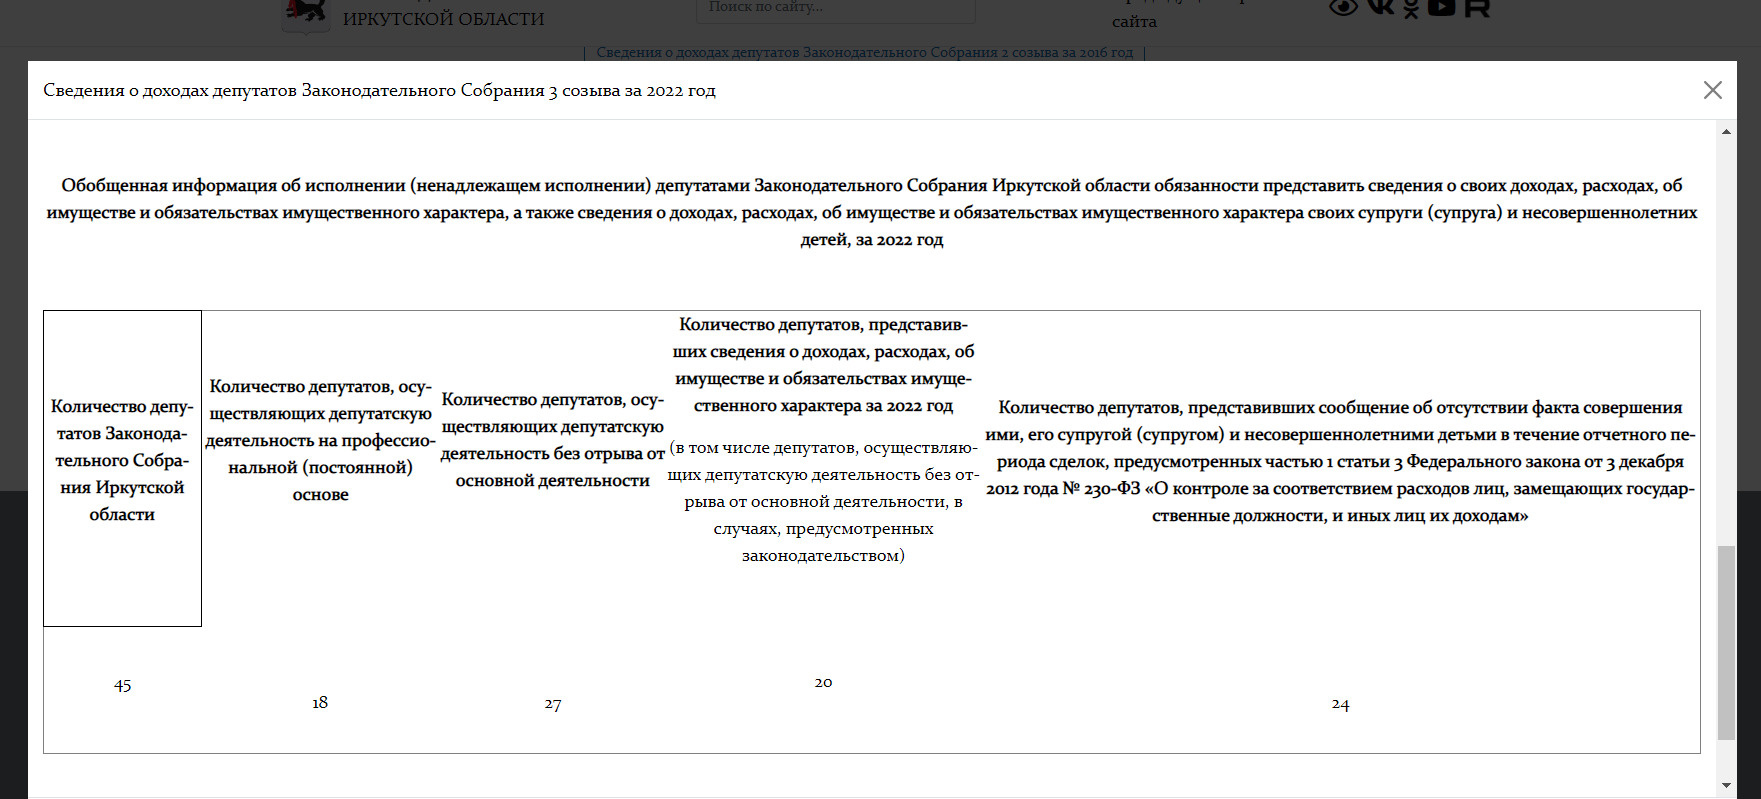Select the value 18 in the table

tap(320, 703)
